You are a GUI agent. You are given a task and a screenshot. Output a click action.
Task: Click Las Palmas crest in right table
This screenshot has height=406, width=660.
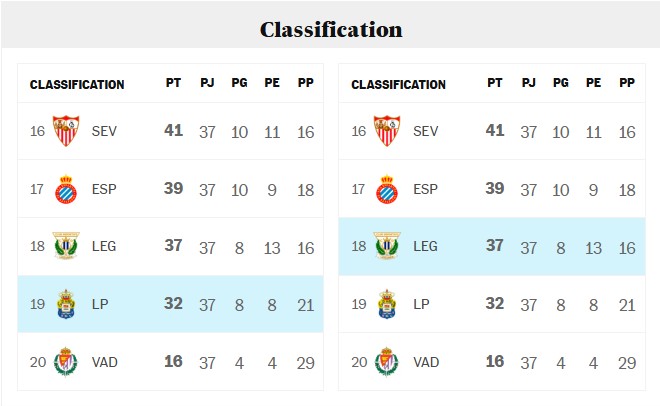pos(387,304)
